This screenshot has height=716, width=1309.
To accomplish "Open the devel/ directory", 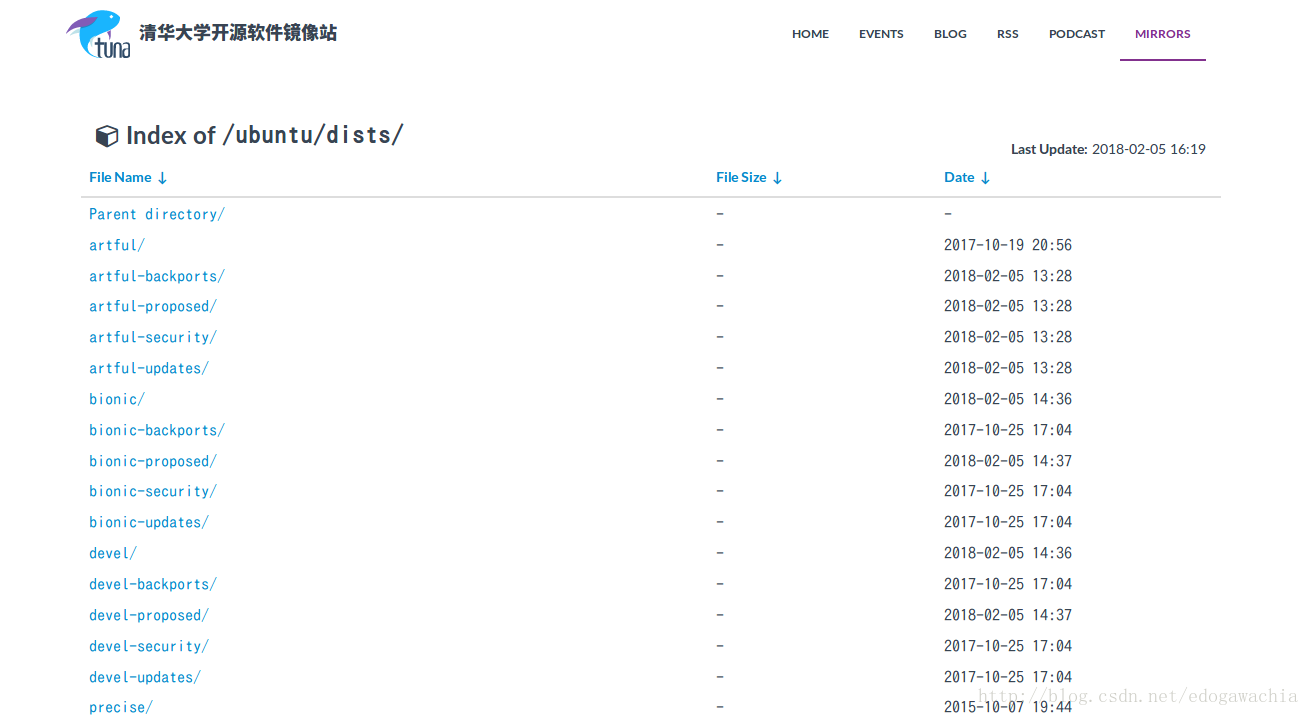I will click(x=113, y=553).
